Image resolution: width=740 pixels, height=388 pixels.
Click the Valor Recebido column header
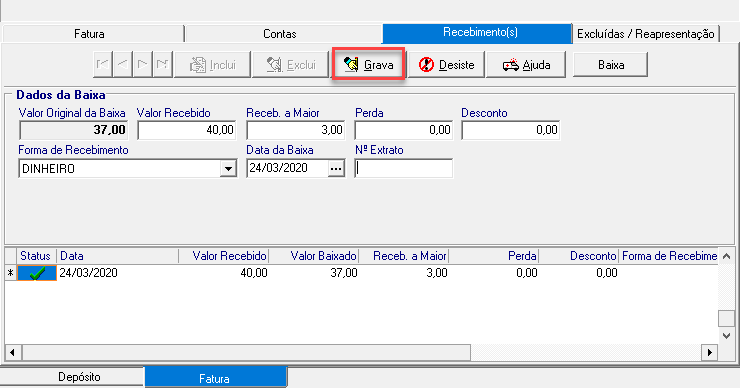tap(224, 256)
